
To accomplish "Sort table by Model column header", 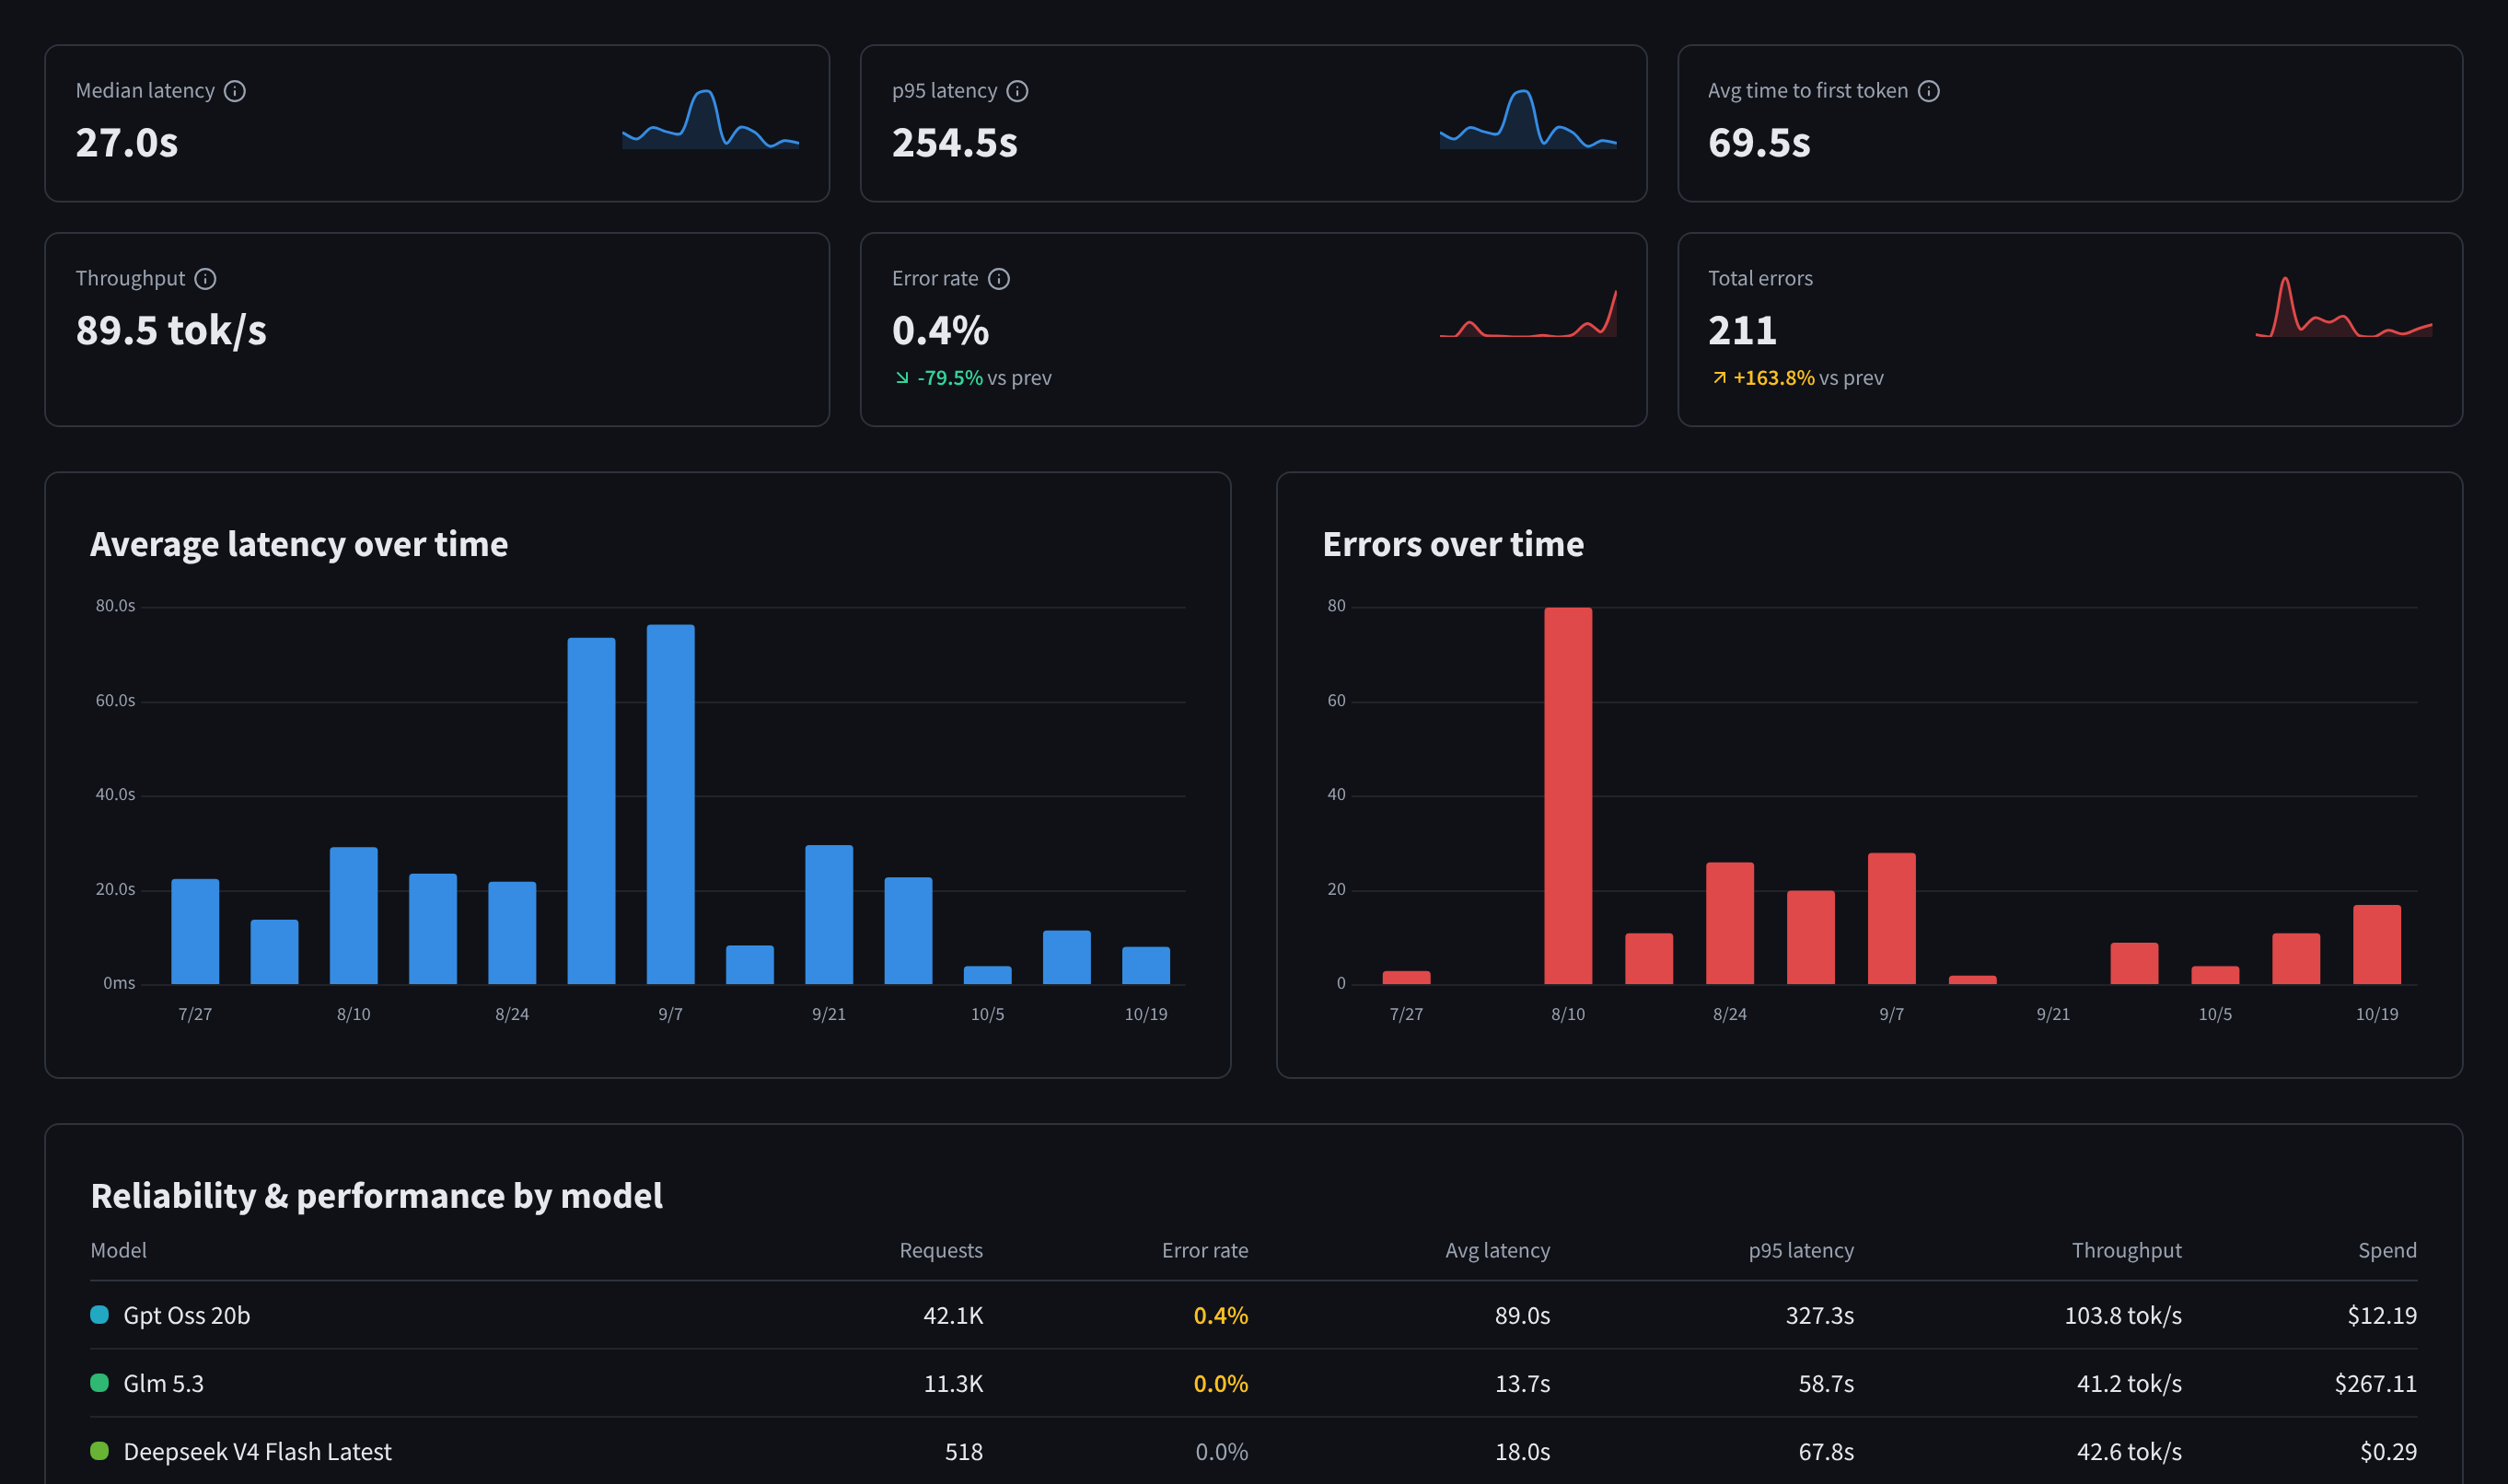I will coord(118,1250).
